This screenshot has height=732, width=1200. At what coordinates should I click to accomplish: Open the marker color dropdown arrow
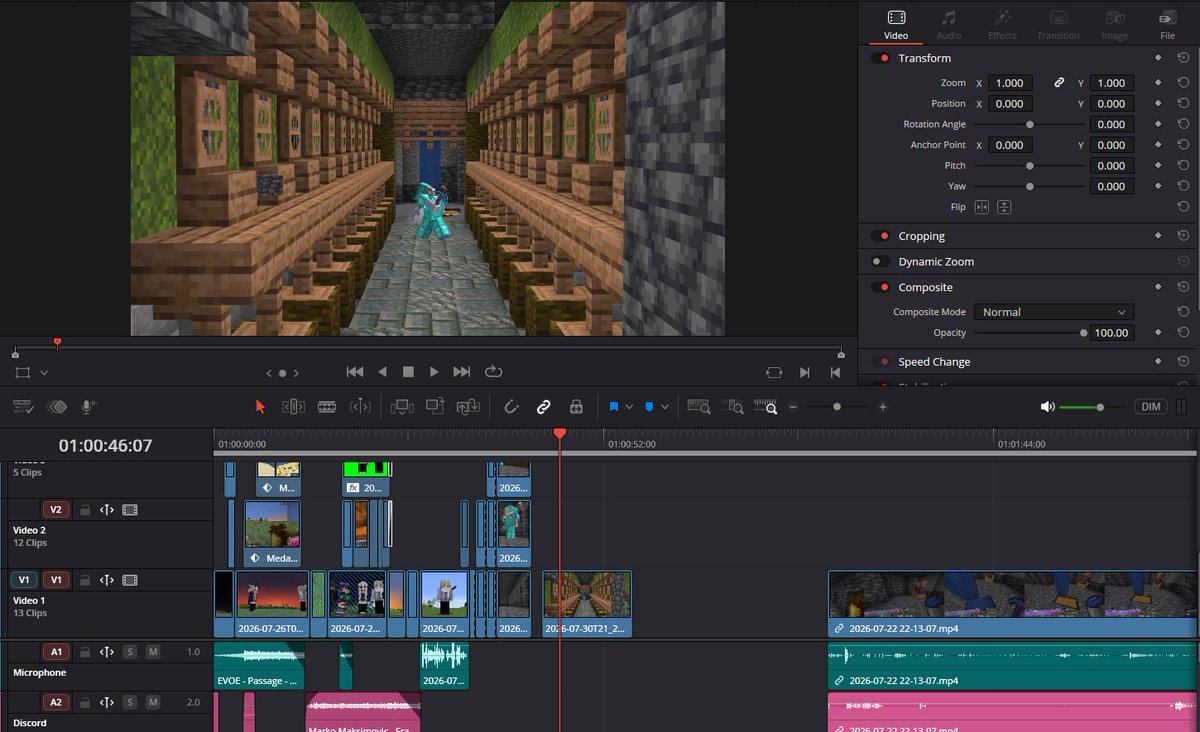[x=664, y=407]
